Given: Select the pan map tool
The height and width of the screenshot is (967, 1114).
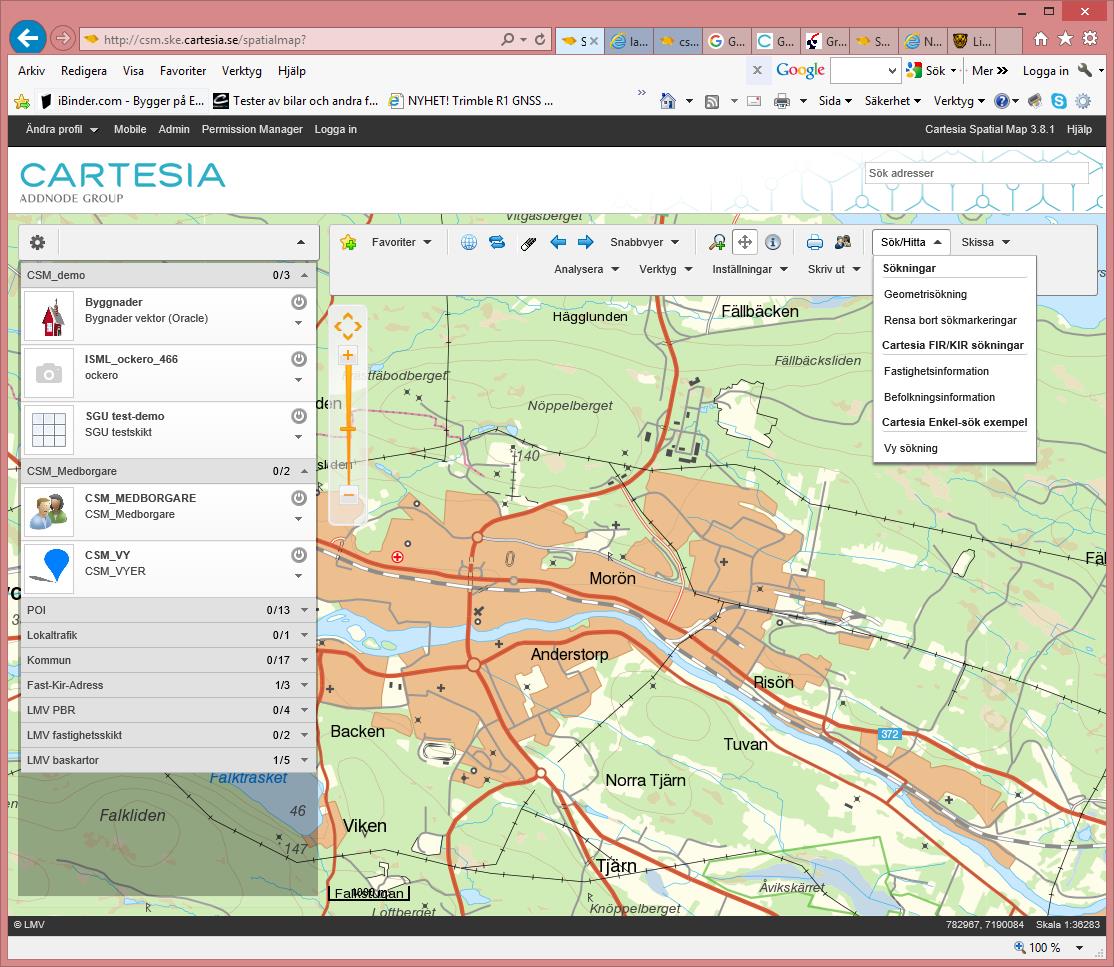Looking at the screenshot, I should 745,242.
